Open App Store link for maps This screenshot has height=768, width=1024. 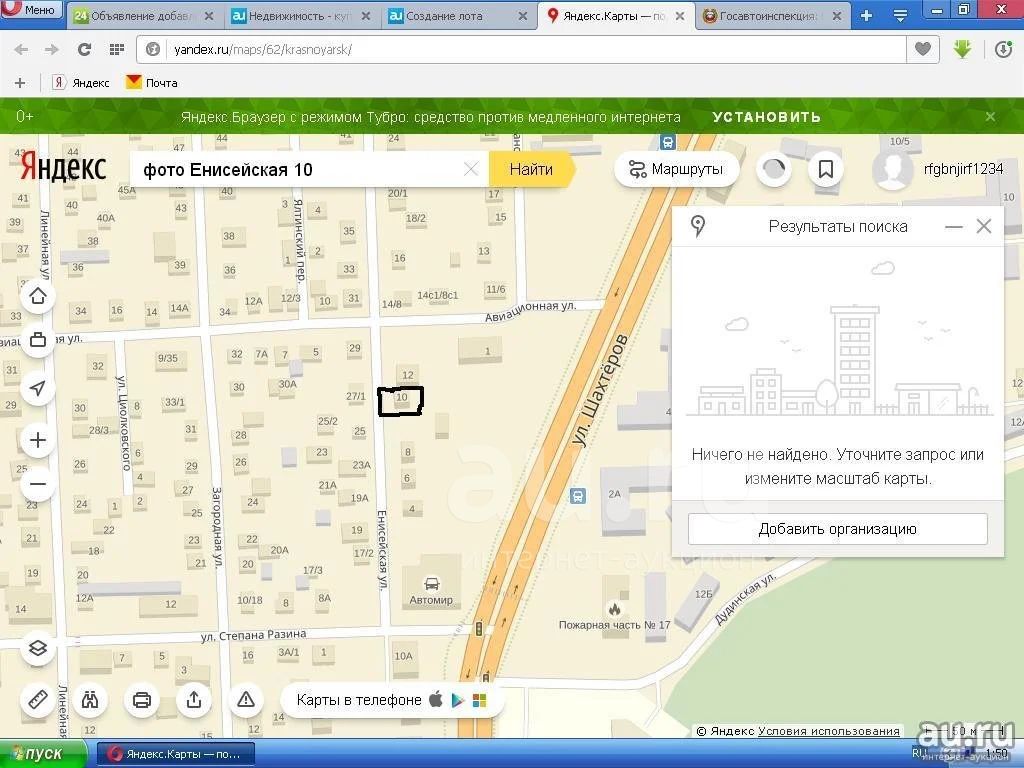[436, 699]
